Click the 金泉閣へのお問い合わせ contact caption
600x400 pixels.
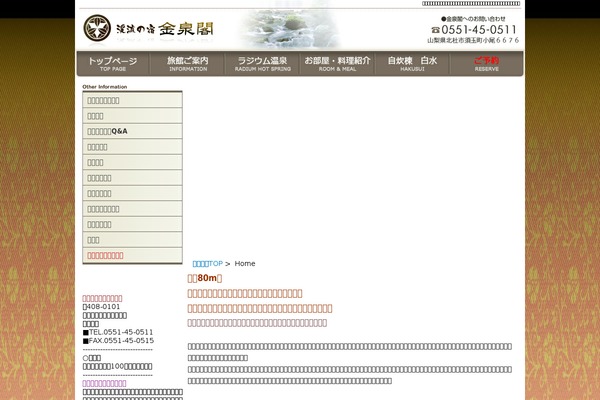(x=473, y=19)
